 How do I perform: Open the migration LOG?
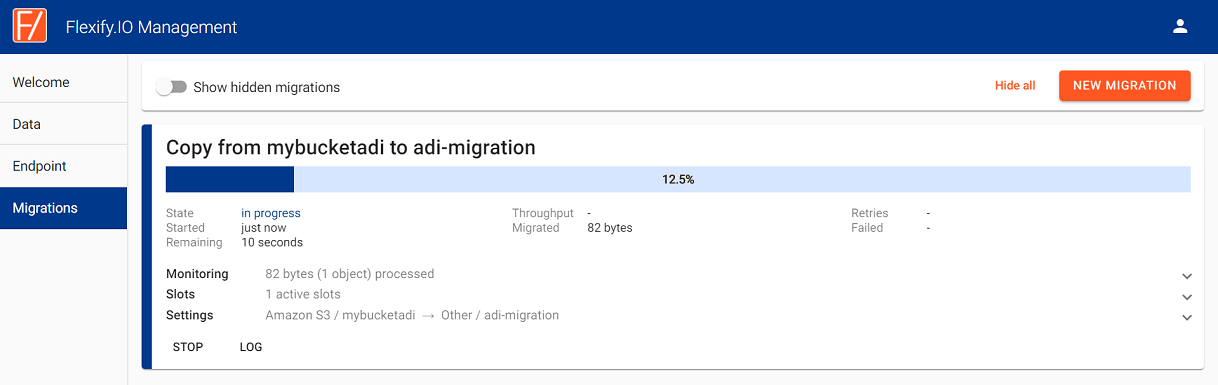[251, 347]
